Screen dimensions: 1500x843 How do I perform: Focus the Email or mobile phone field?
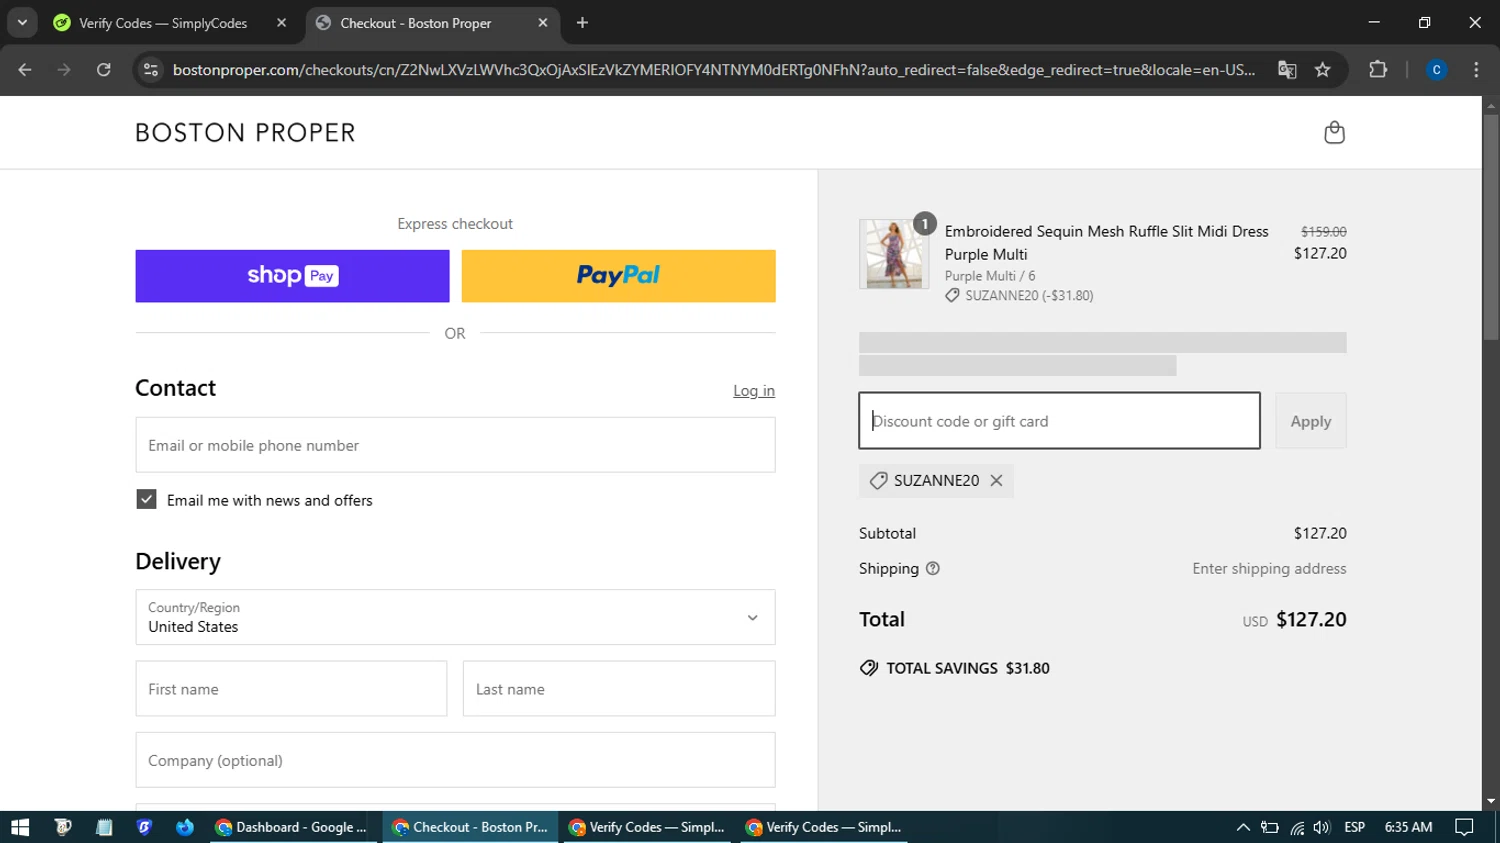point(455,445)
